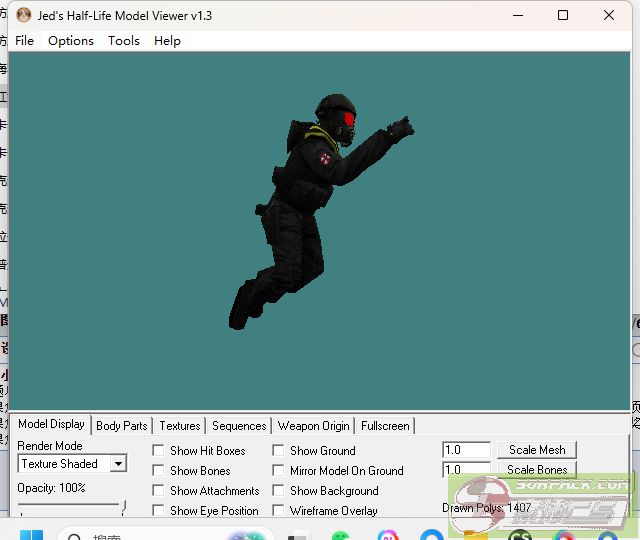
Task: Click the Scale Mesh value input field
Action: click(466, 450)
